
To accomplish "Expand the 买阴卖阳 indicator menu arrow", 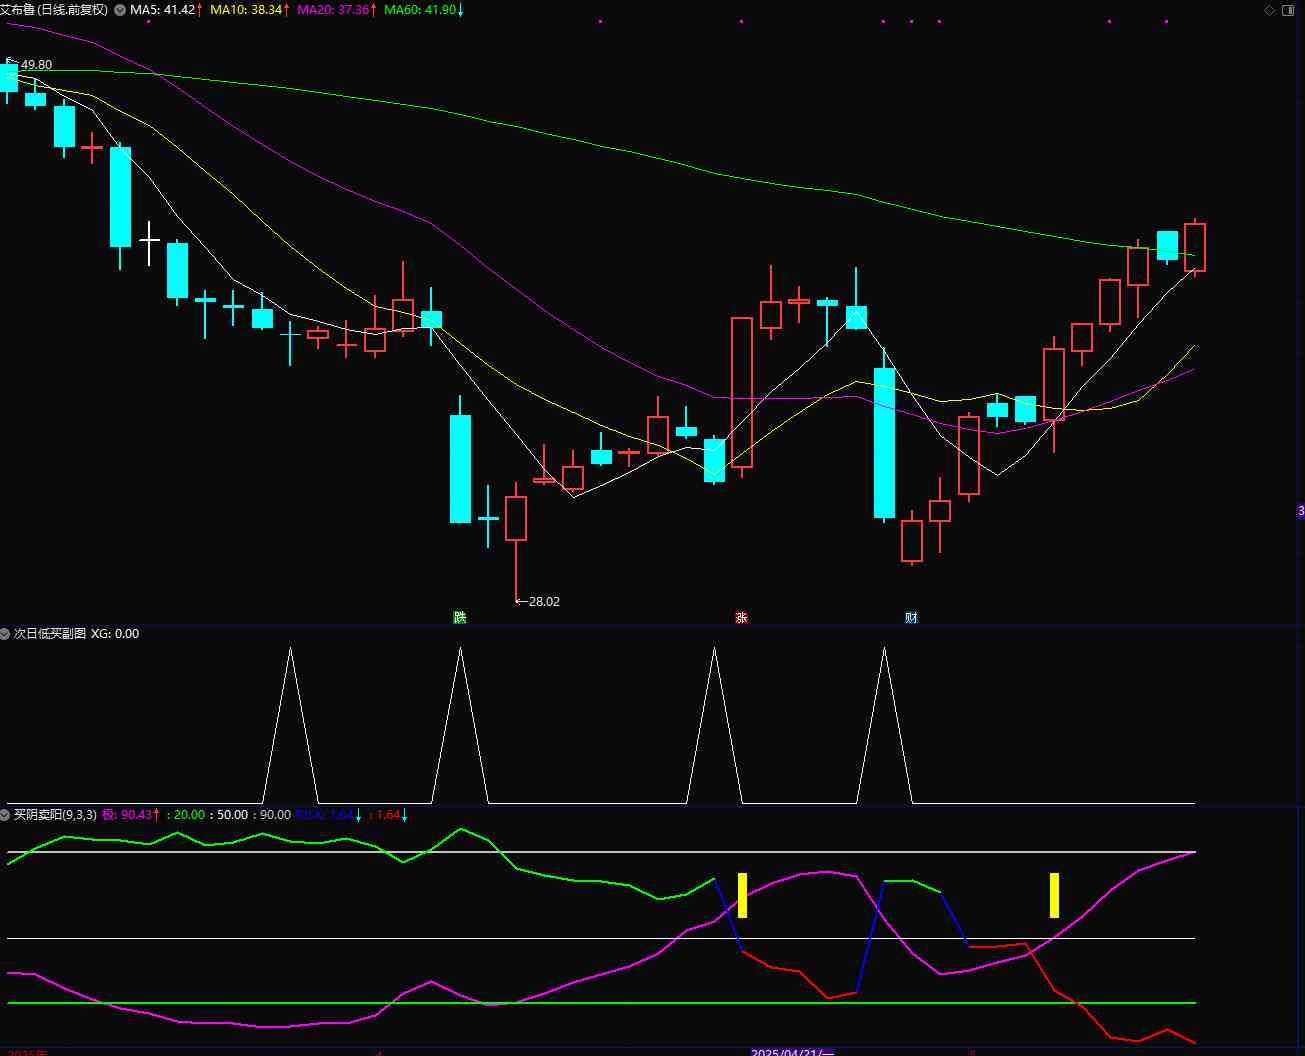I will 5,815.
